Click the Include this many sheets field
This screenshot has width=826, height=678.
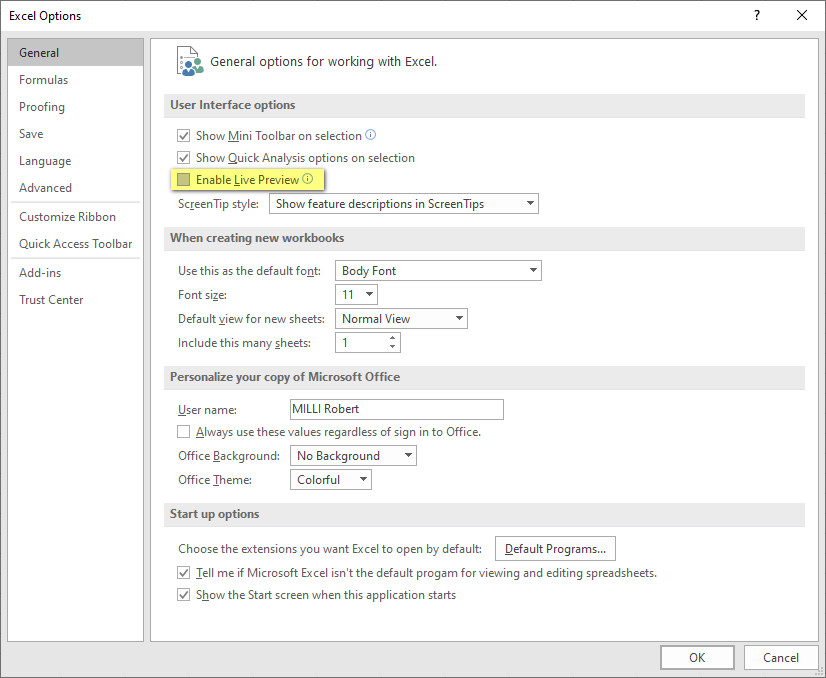tap(368, 342)
